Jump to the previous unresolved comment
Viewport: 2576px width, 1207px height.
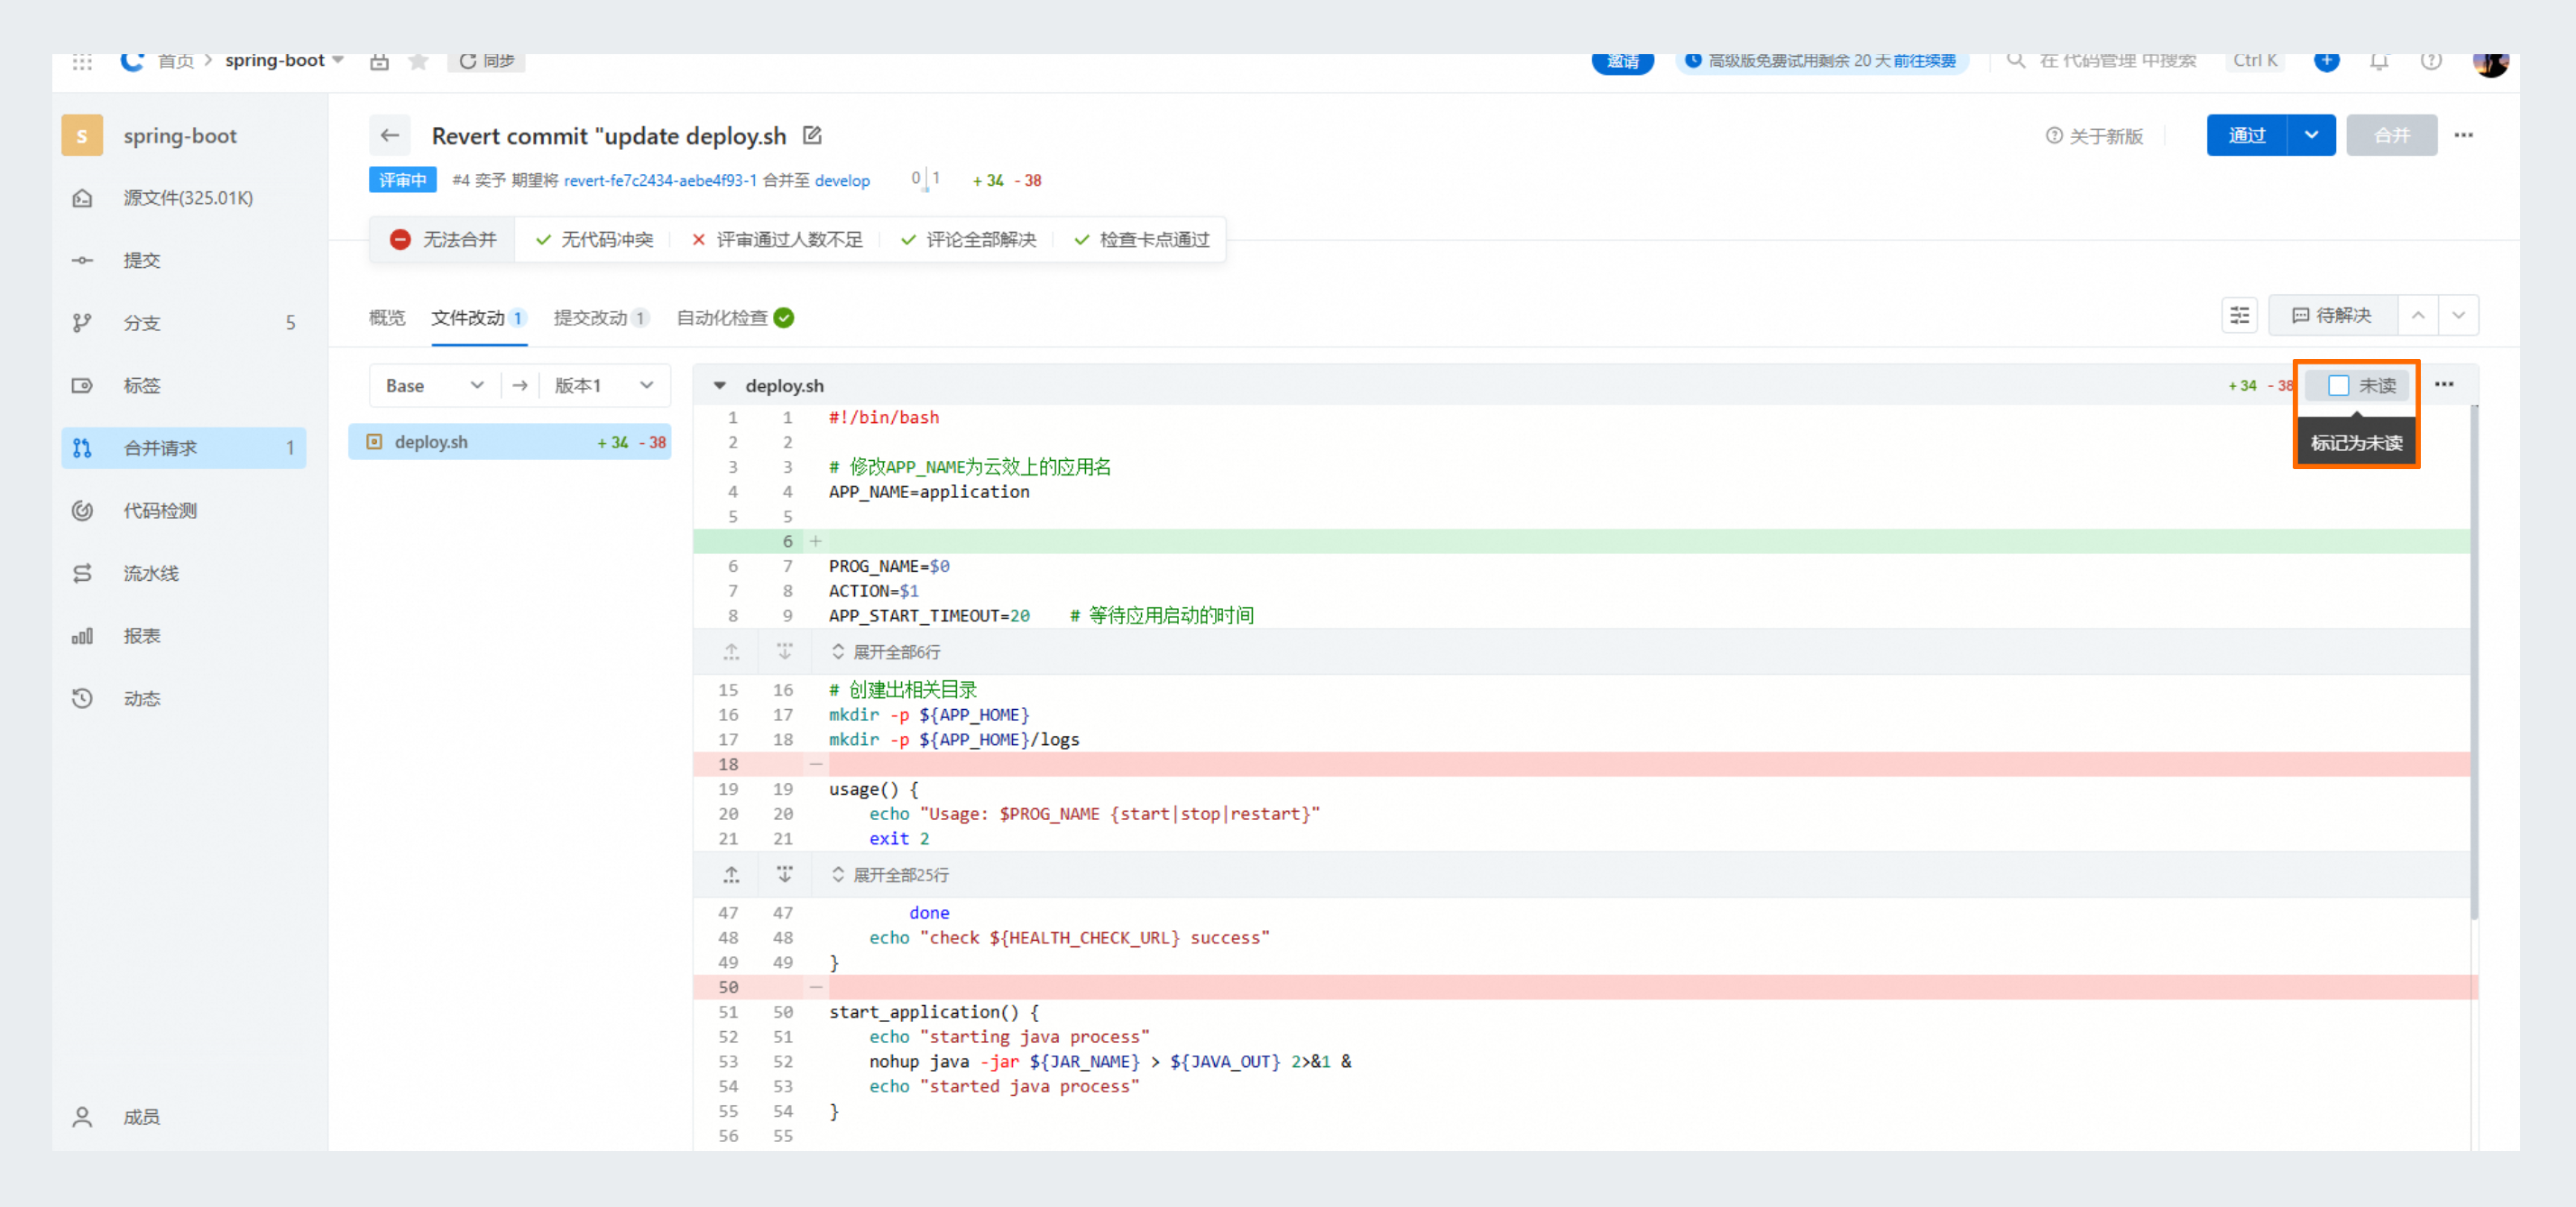2417,315
